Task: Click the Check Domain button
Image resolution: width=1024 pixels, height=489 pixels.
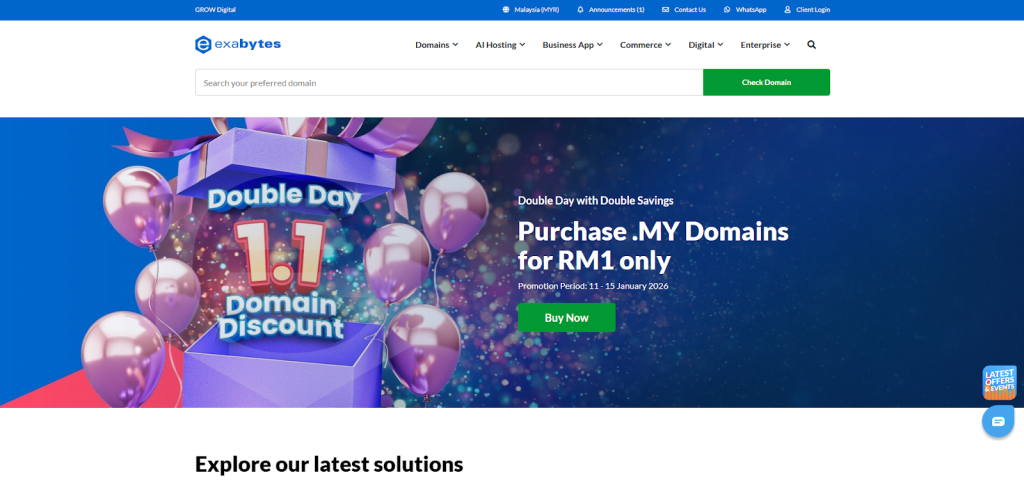Action: coord(766,82)
